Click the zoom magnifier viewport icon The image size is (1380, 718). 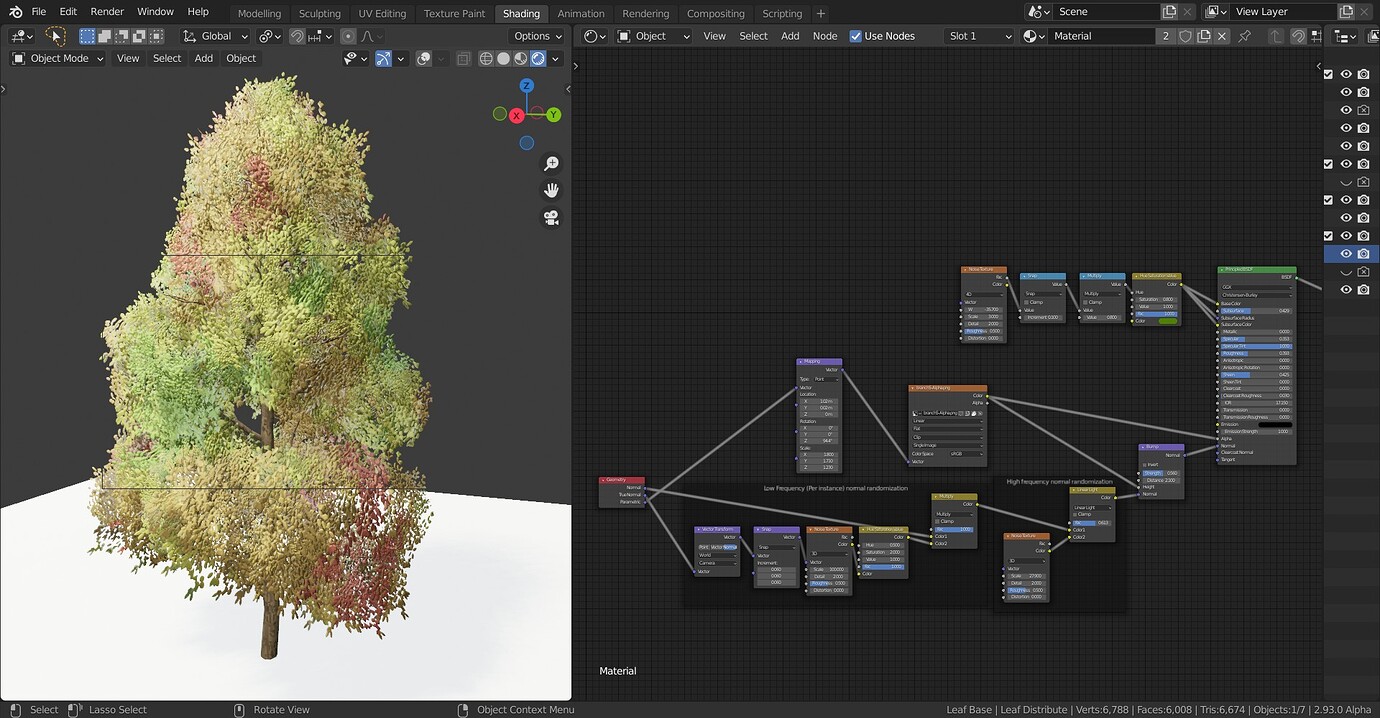(x=551, y=163)
